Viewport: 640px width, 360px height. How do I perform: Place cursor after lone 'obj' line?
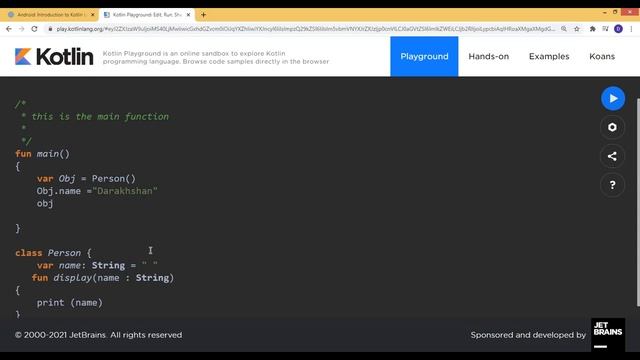53,203
